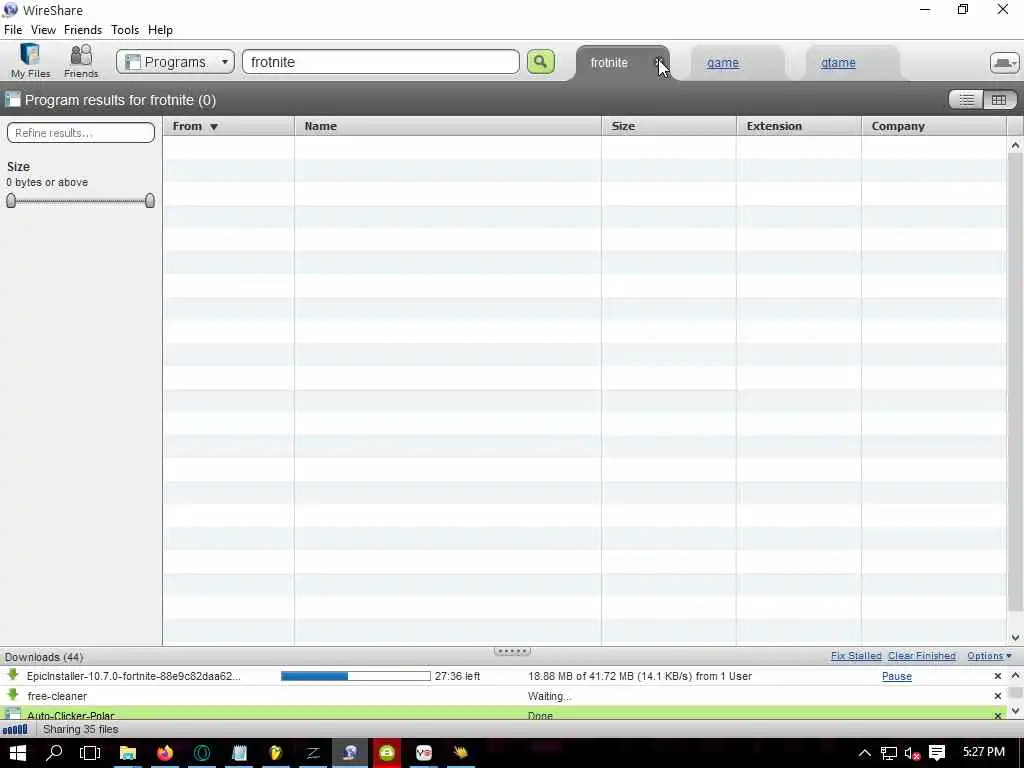Click the muted volume tray icon
The height and width of the screenshot is (768, 1024).
coord(912,754)
